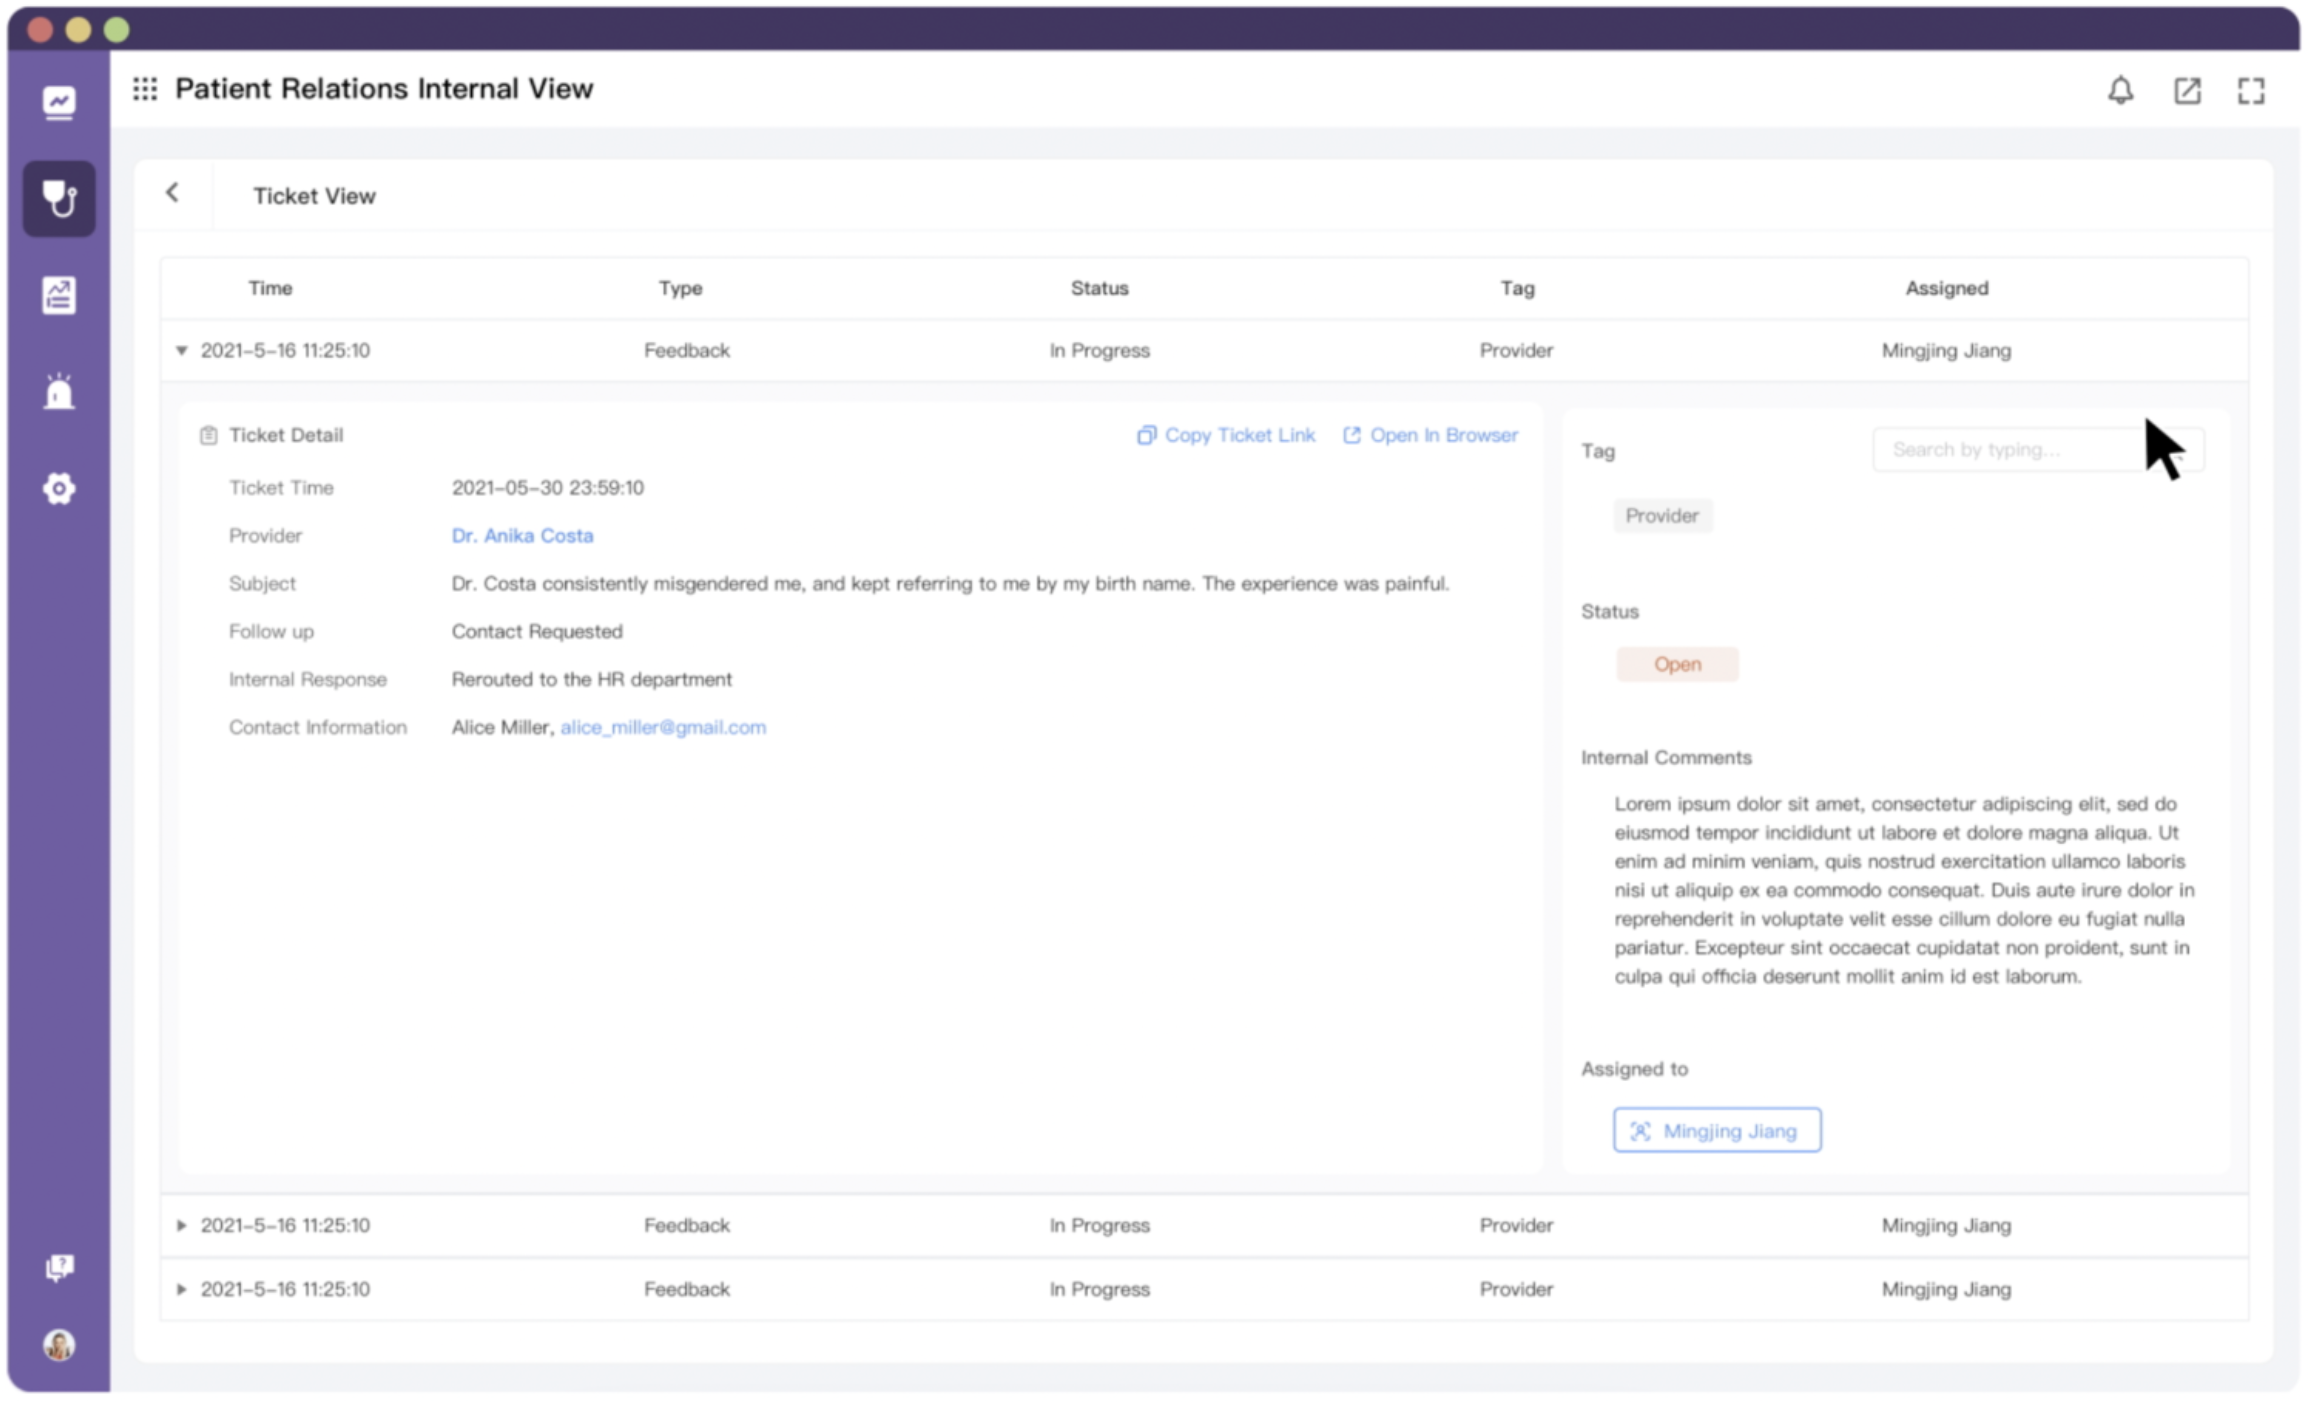Click the open external window icon
This screenshot has width=2308, height=1402.
click(2187, 91)
